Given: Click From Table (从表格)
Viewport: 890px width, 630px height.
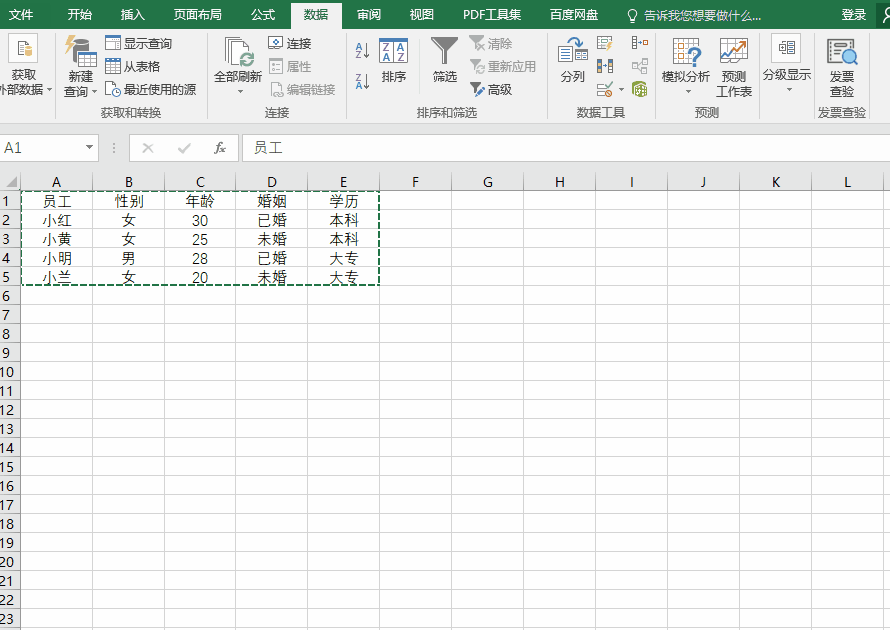Looking at the screenshot, I should pyautogui.click(x=133, y=66).
